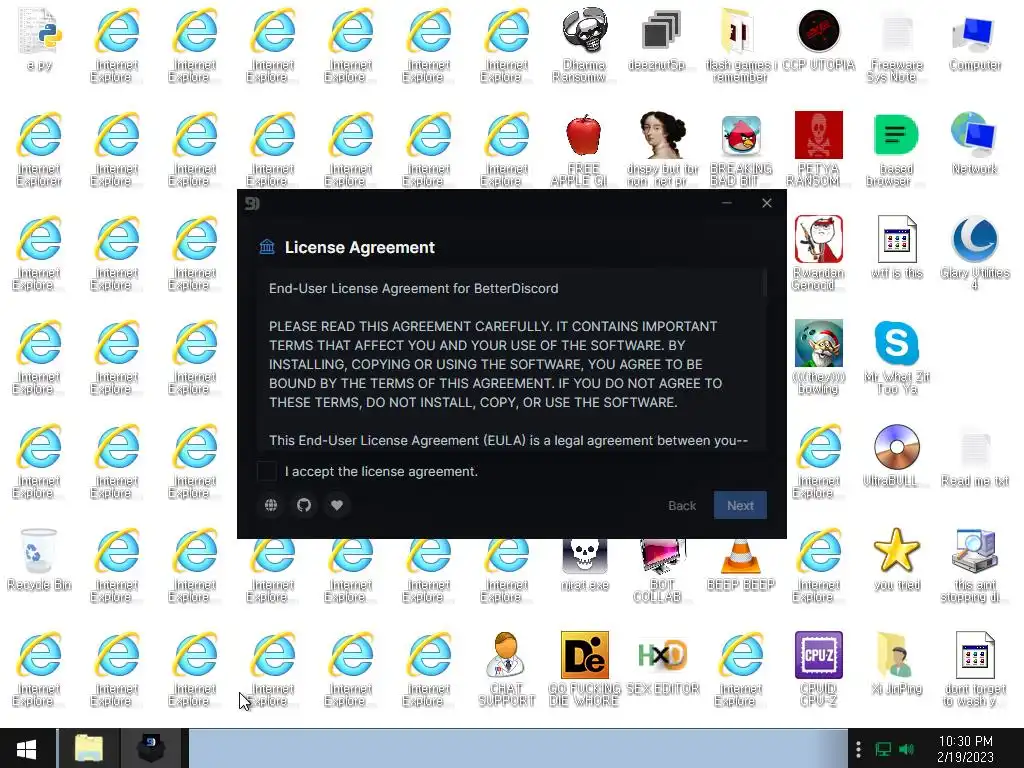The width and height of the screenshot is (1024, 768).
Task: Close the BetterDiscord installer window
Action: pyautogui.click(x=767, y=203)
